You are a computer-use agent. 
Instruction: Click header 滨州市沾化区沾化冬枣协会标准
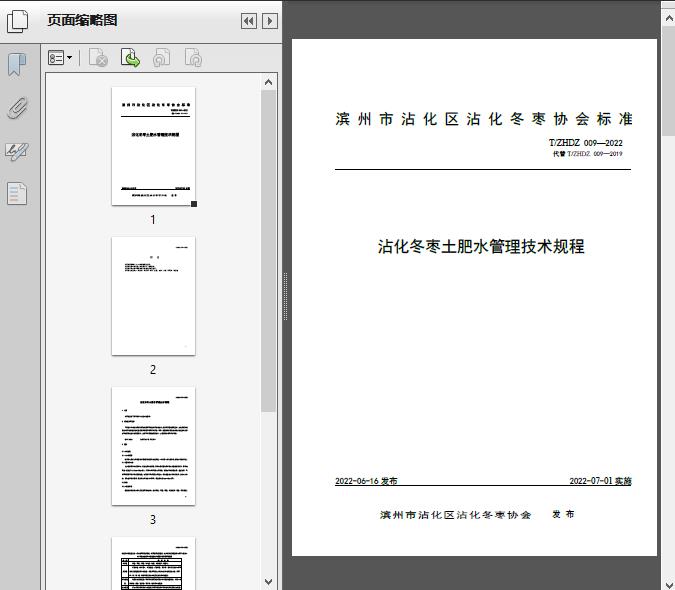(483, 119)
